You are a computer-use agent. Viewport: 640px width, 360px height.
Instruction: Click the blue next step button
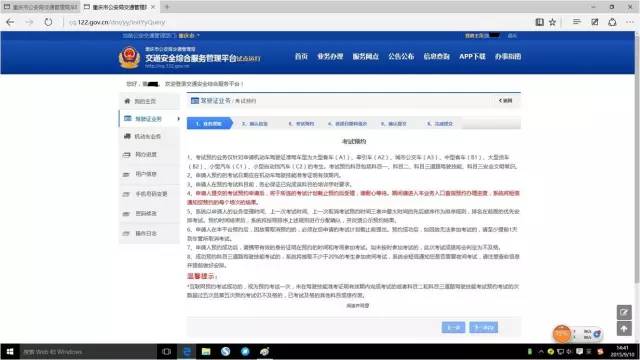pos(483,327)
